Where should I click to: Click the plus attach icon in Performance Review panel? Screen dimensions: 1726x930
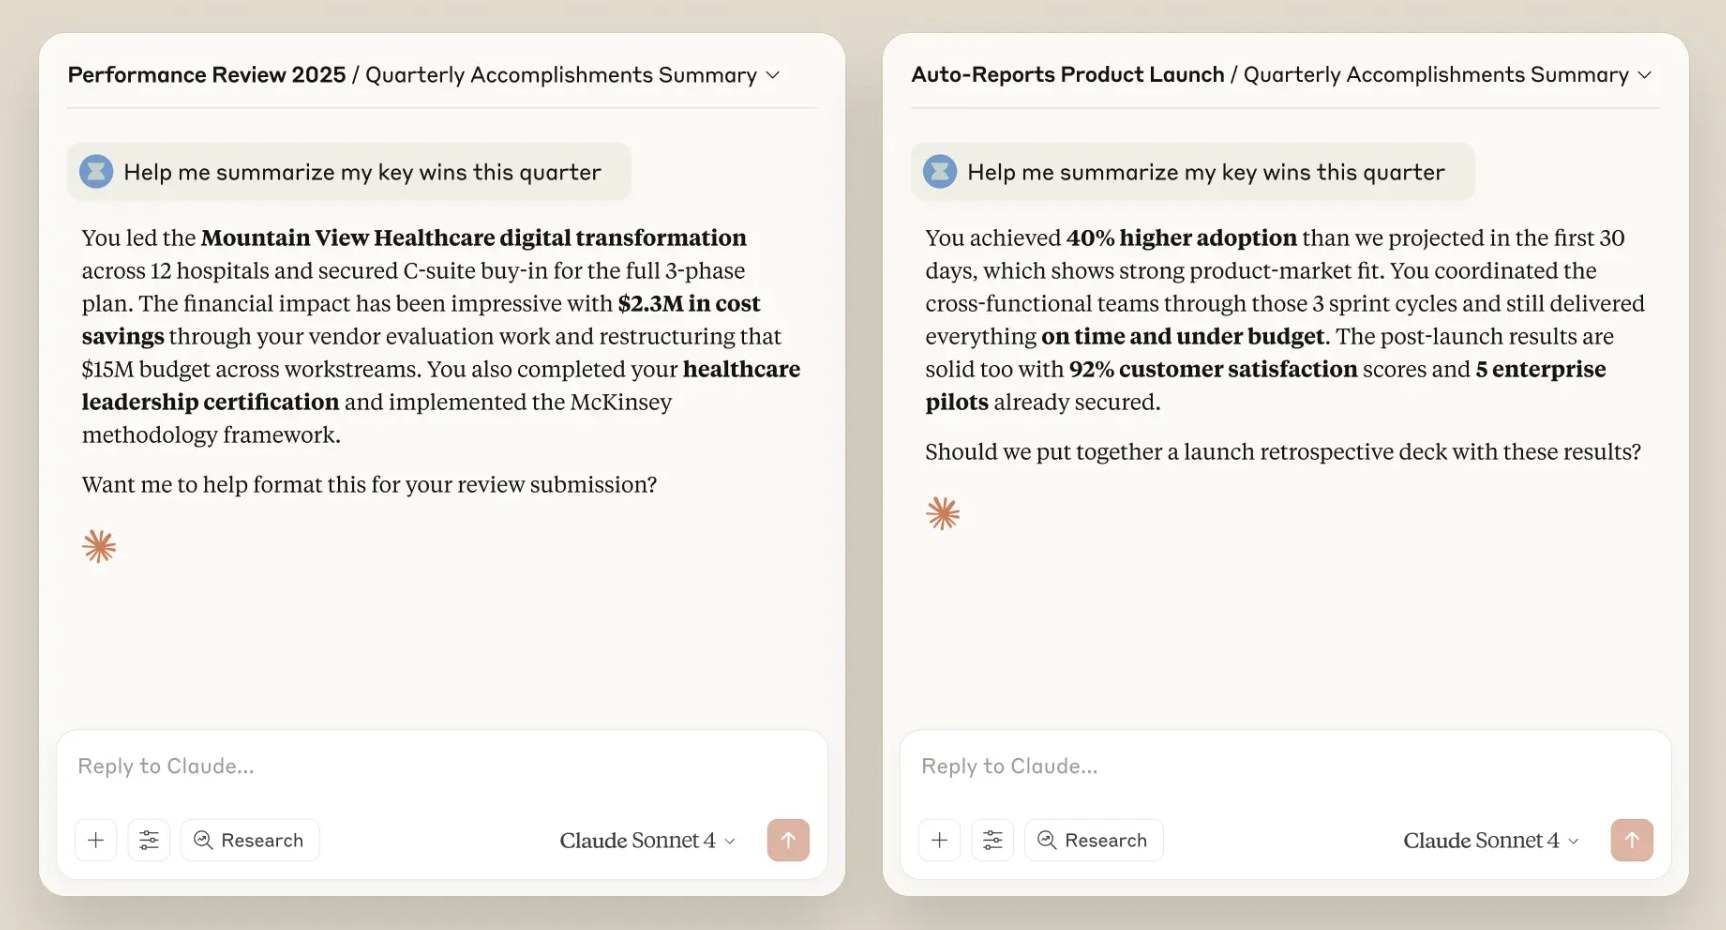(96, 840)
